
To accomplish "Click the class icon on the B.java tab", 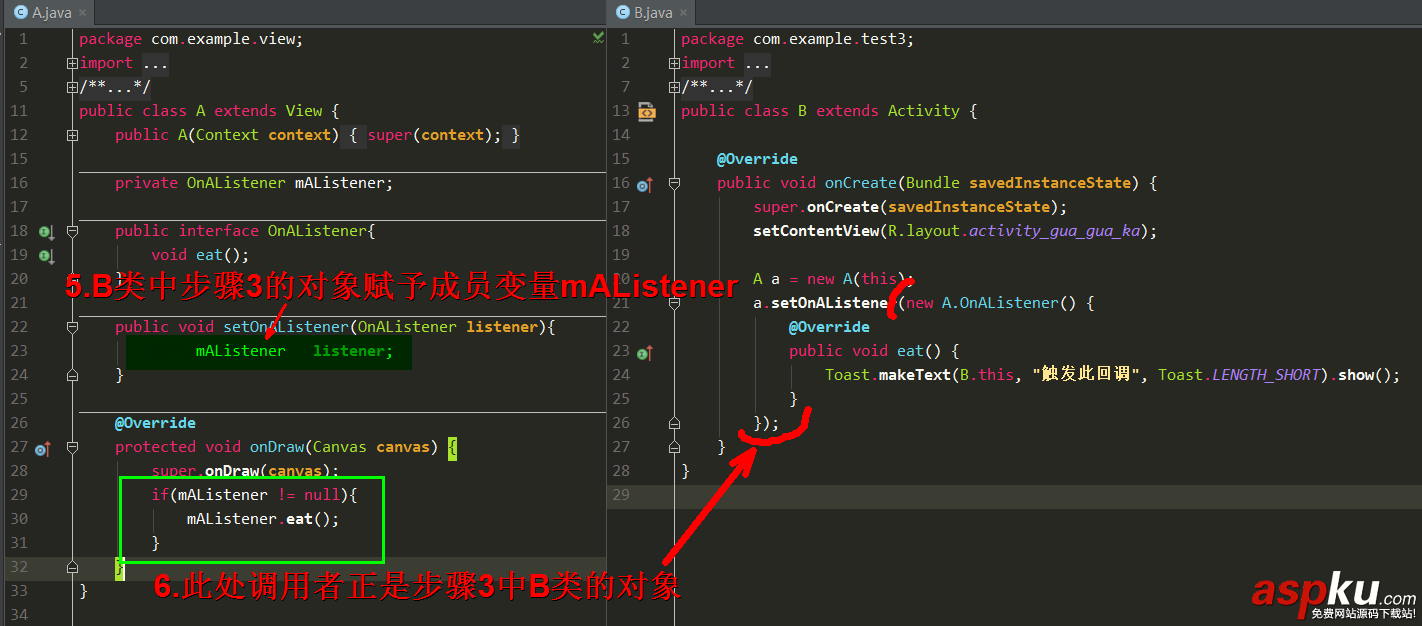I will pyautogui.click(x=622, y=13).
